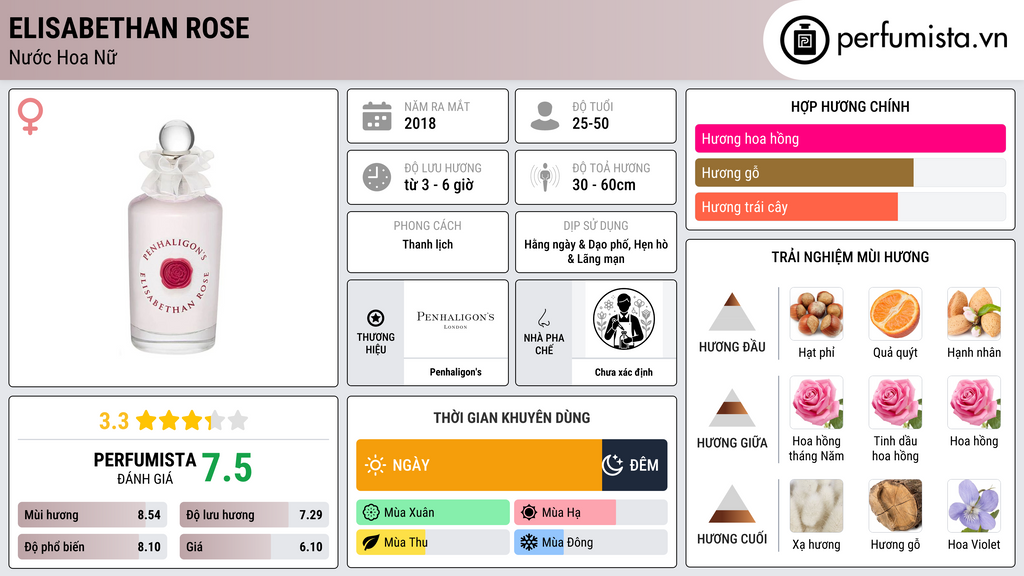Click the green Mùa Xuân season bar
The image size is (1024, 576).
tap(433, 513)
